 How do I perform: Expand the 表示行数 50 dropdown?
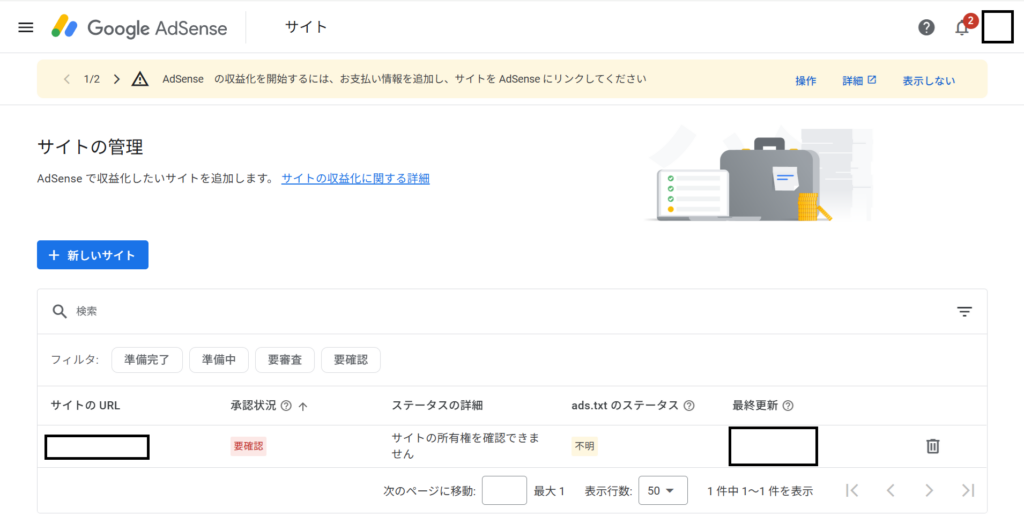coord(662,491)
